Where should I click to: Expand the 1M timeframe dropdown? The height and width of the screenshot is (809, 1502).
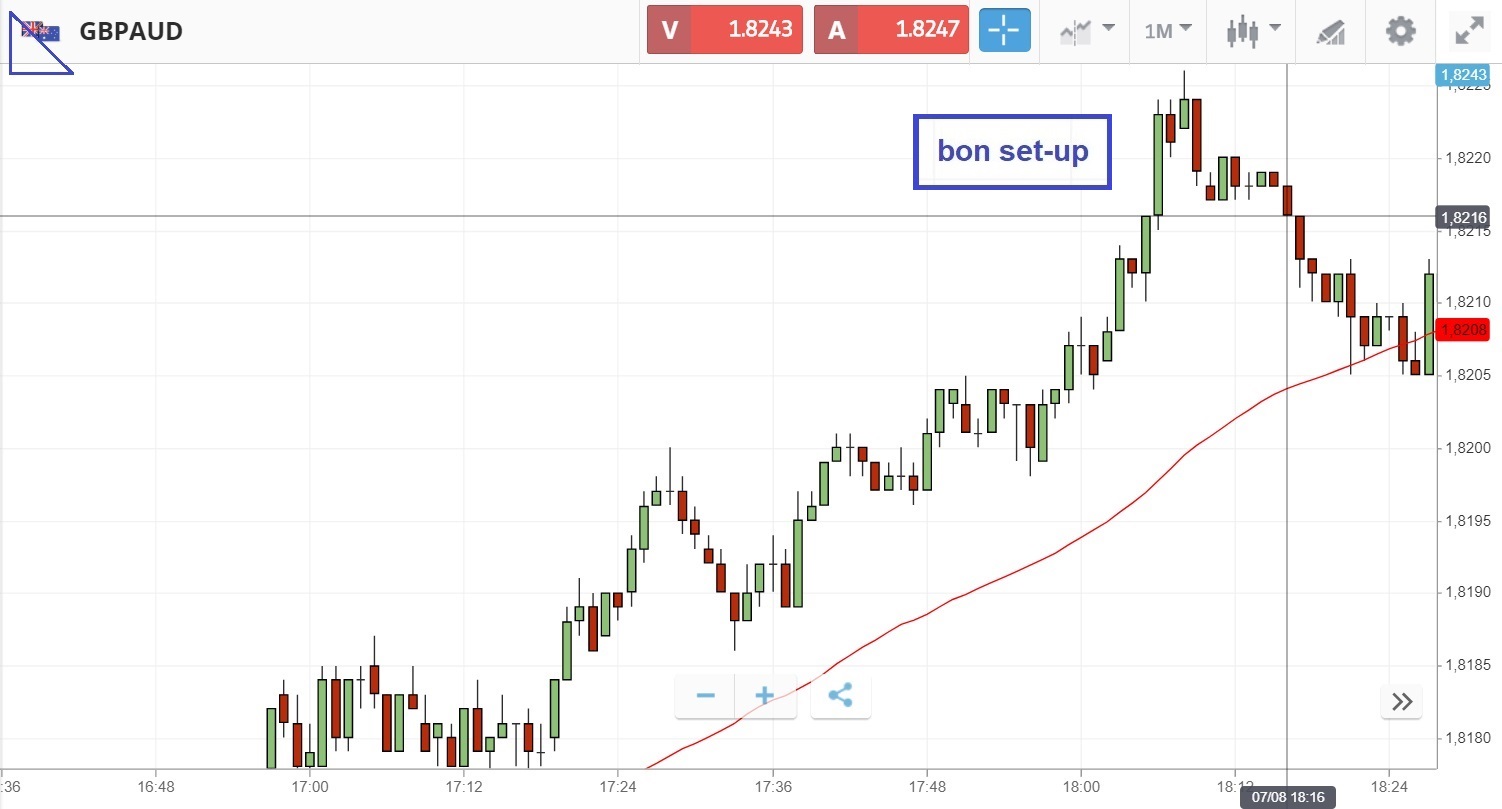tap(1168, 31)
